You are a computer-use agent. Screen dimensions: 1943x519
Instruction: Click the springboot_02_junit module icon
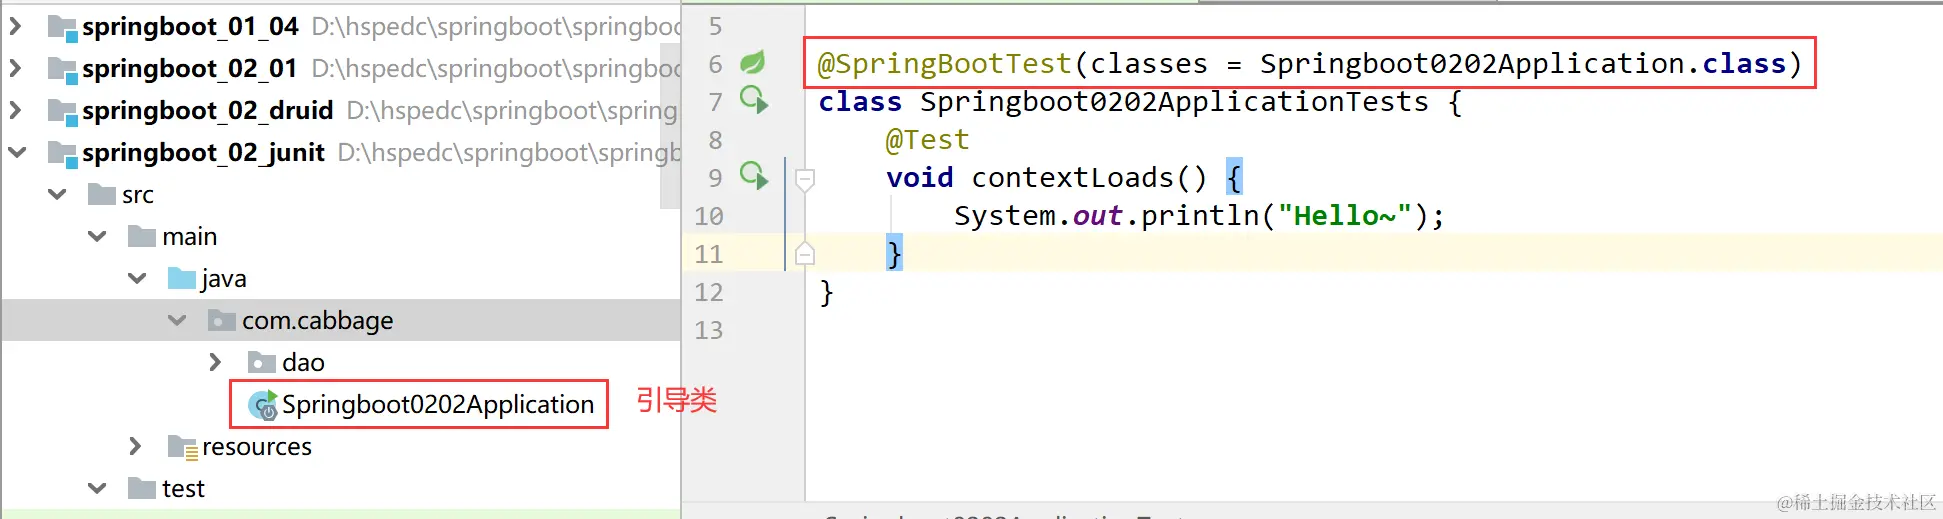coord(62,154)
